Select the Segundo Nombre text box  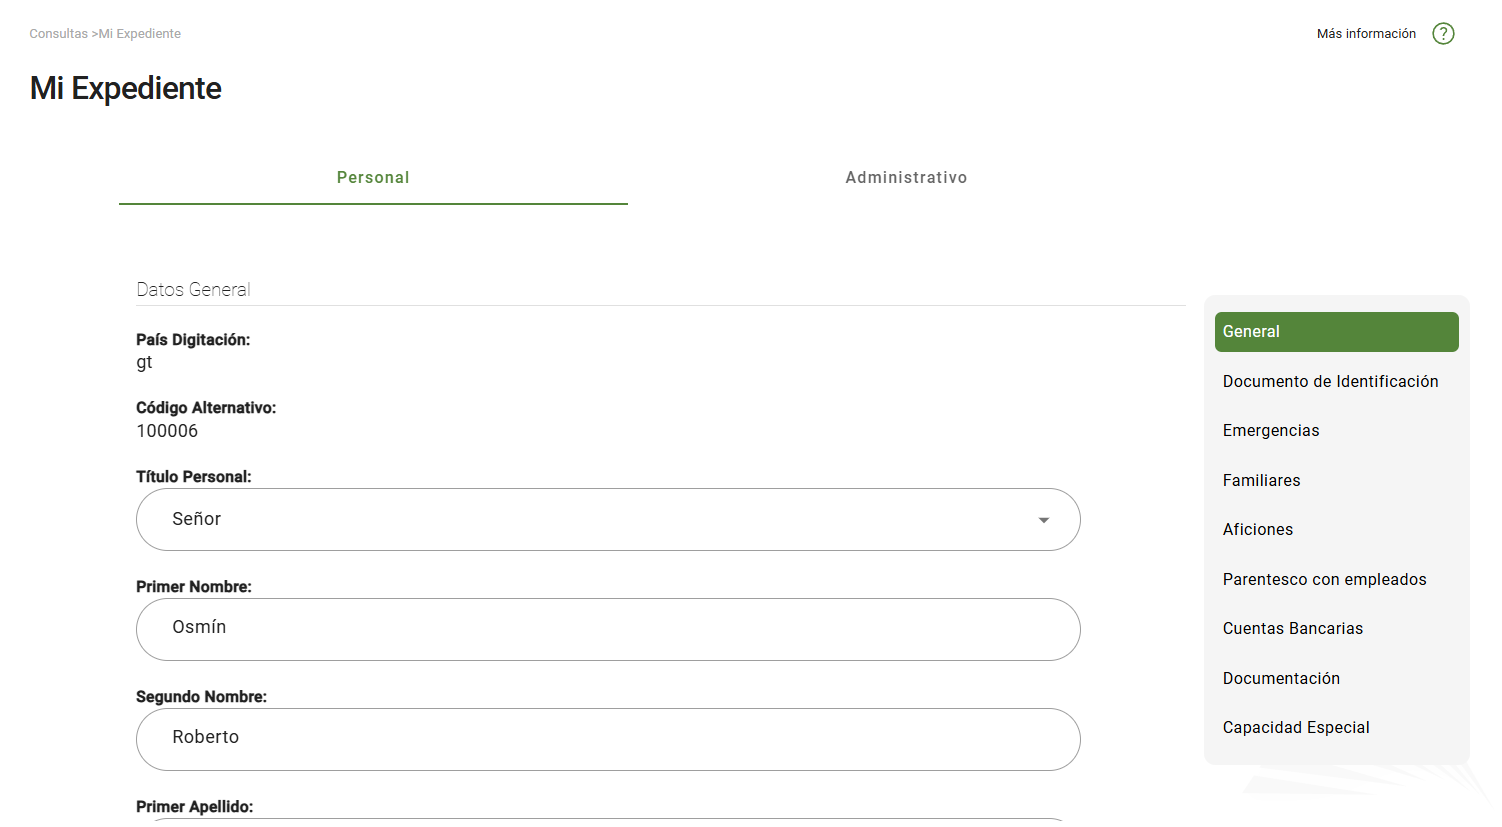pyautogui.click(x=607, y=739)
